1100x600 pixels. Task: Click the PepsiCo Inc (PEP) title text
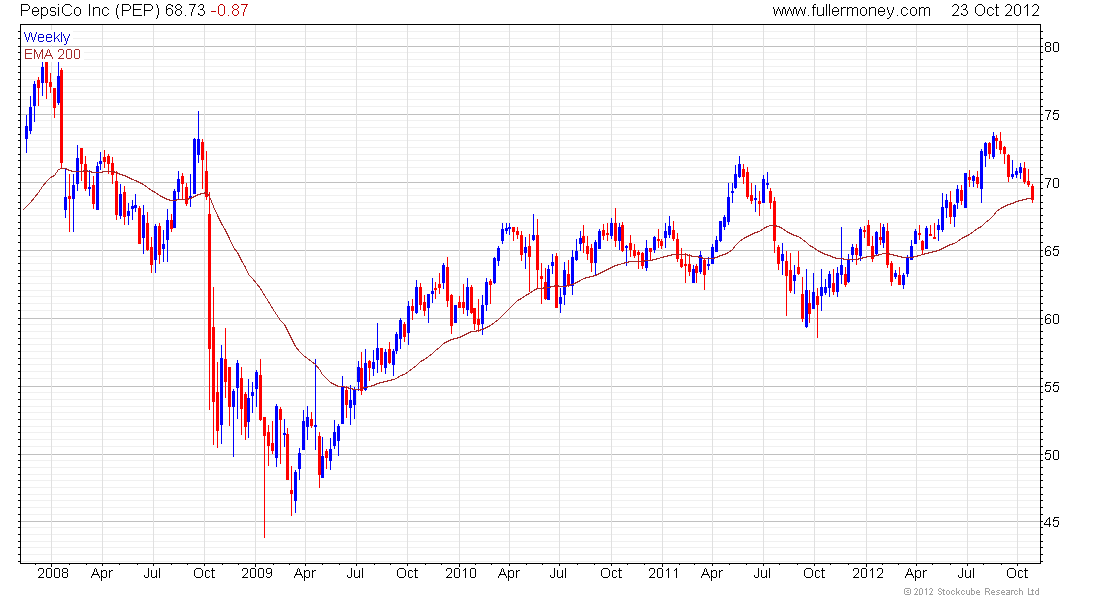click(90, 11)
